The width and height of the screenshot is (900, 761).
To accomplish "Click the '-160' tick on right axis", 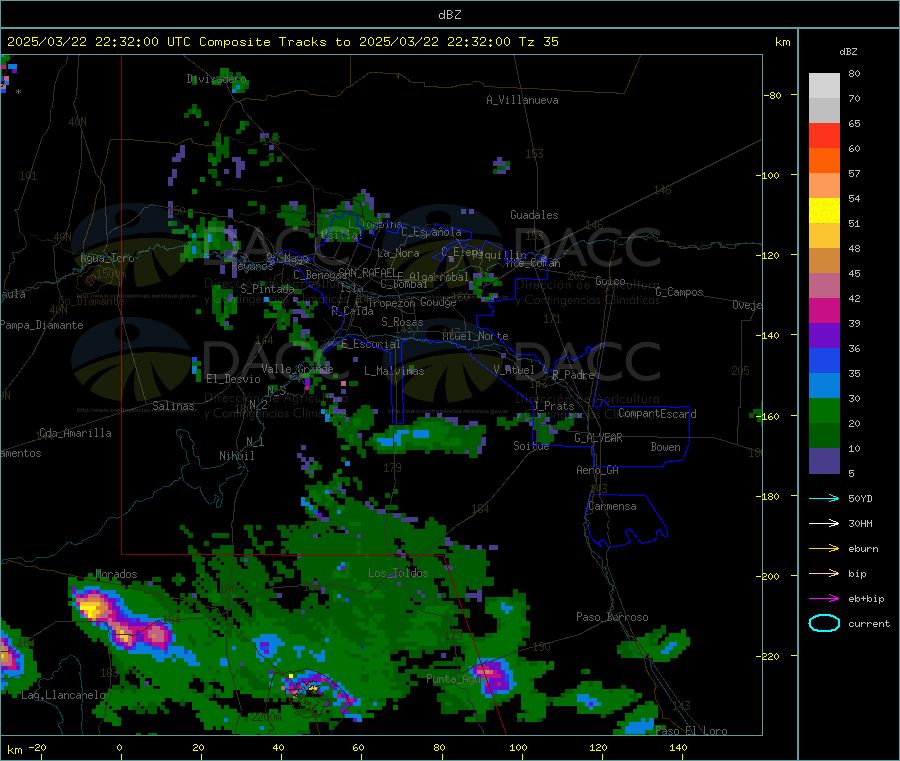I will click(770, 416).
